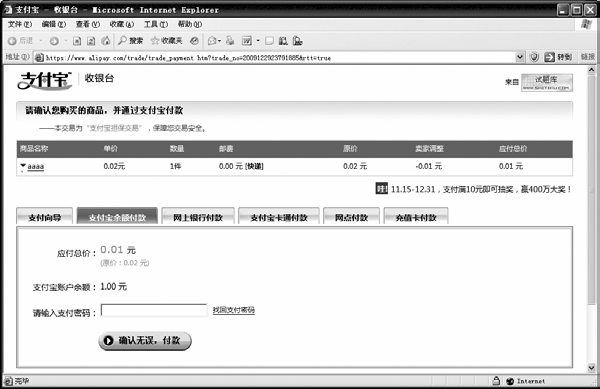The width and height of the screenshot is (600, 389).
Task: Open the Back button history dropdown arrow
Action: tap(41, 41)
